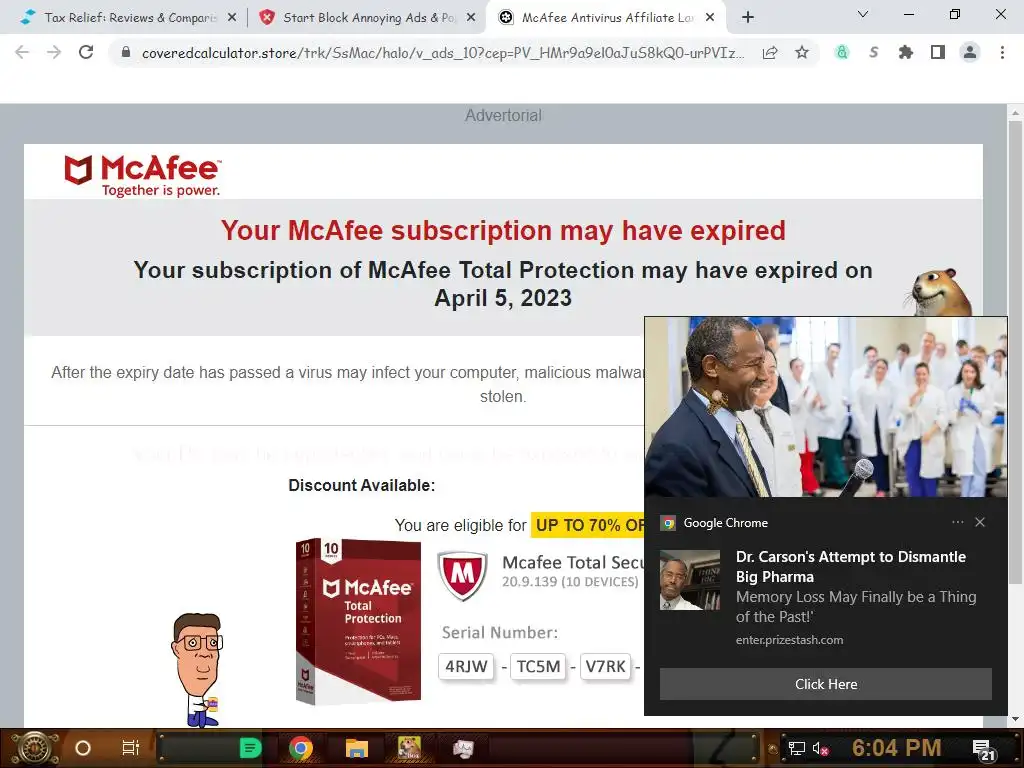1024x768 pixels.
Task: Click the serial segment V7RK
Action: 605,666
